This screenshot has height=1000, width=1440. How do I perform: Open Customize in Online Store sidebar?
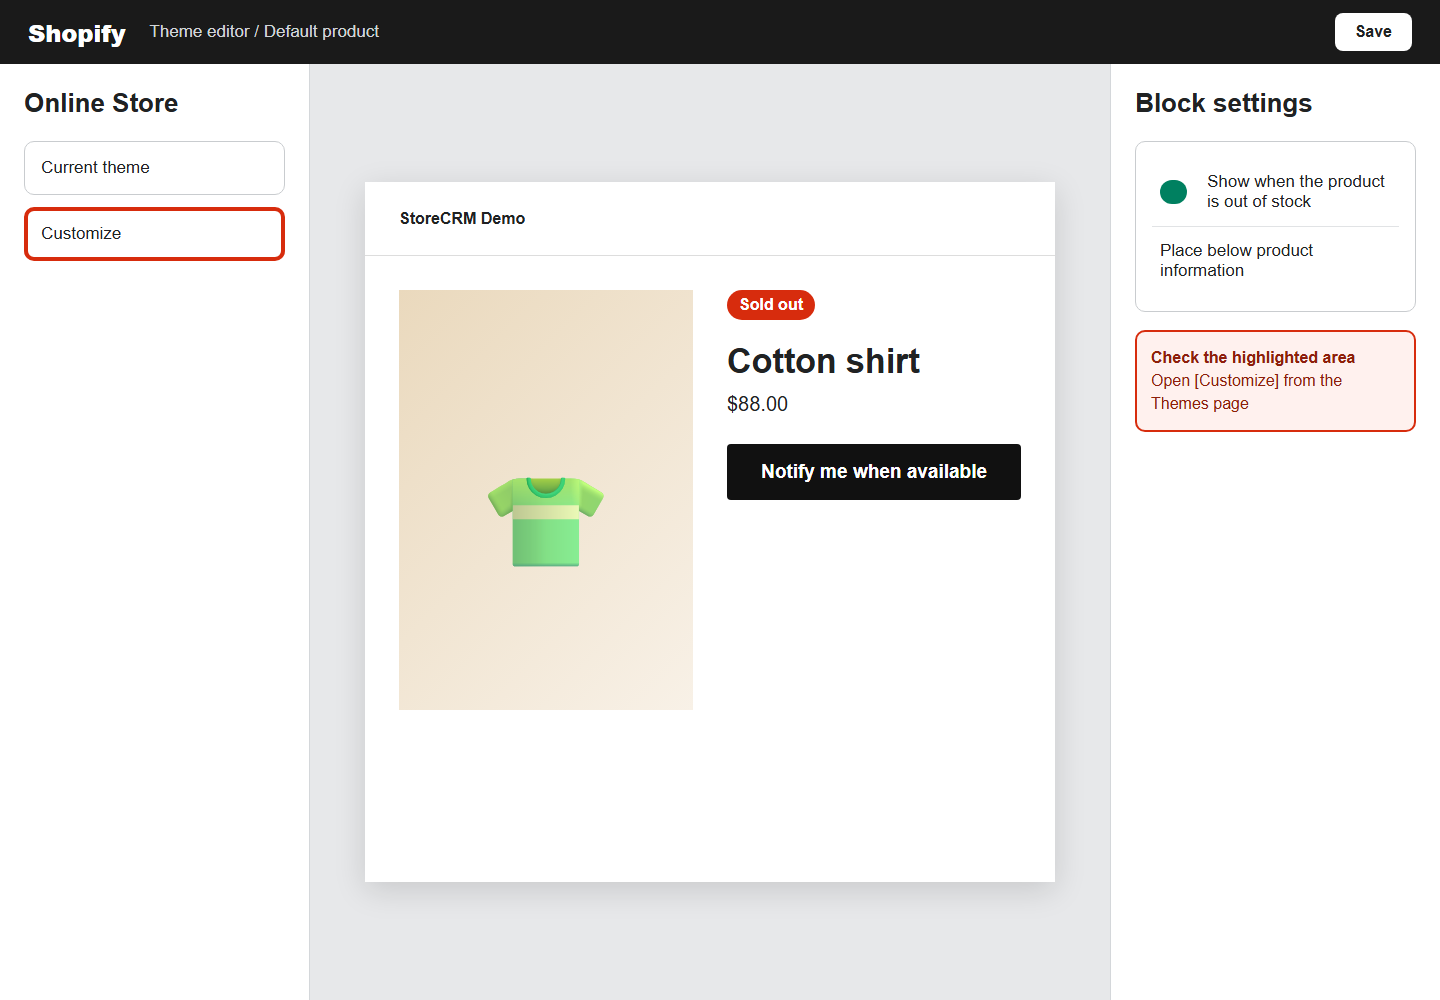(154, 234)
